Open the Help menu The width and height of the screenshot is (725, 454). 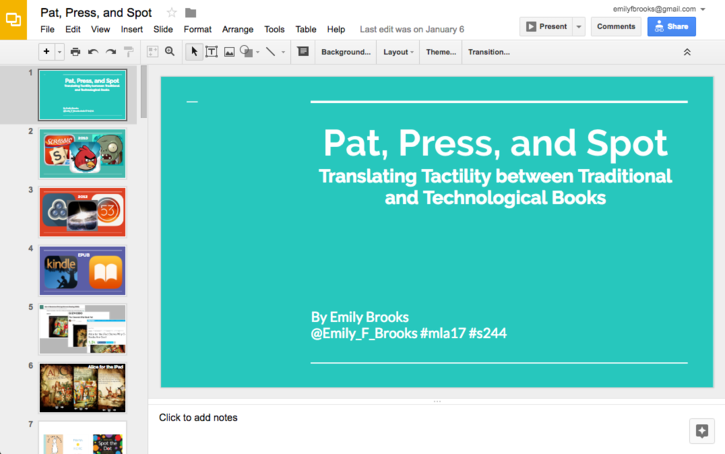pyautogui.click(x=336, y=29)
